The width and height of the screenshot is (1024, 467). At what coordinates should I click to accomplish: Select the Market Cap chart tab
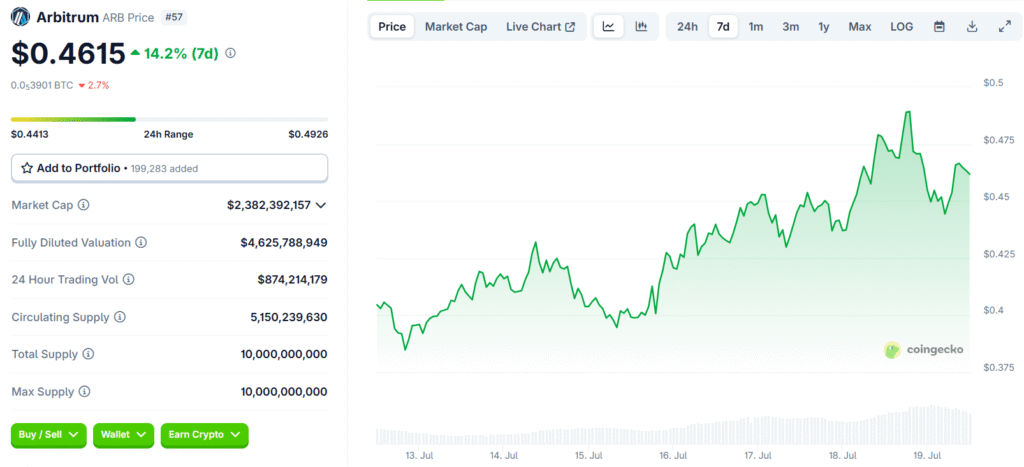click(x=456, y=27)
